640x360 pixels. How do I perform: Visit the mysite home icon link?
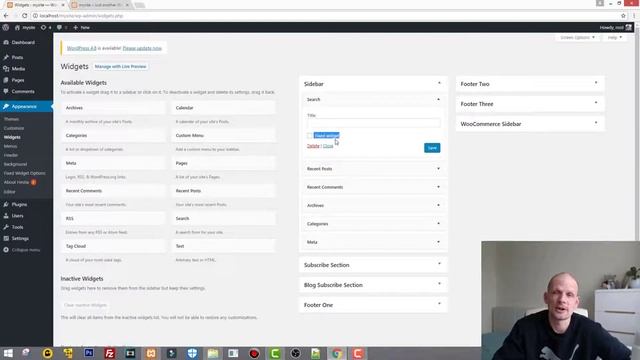[25, 27]
